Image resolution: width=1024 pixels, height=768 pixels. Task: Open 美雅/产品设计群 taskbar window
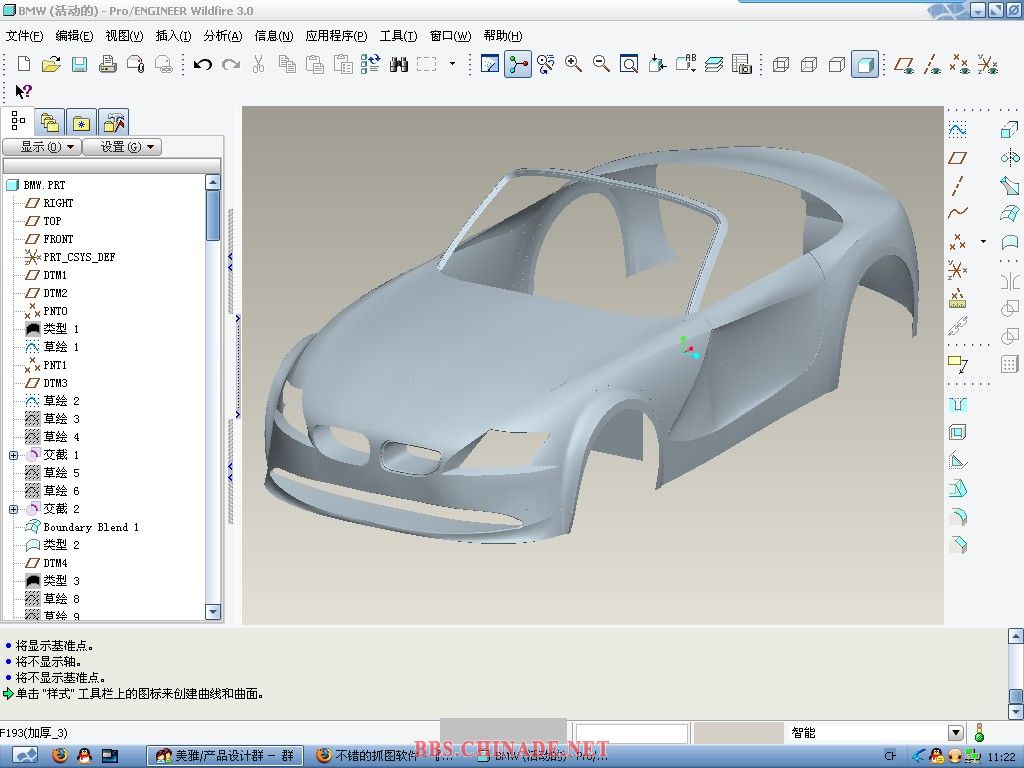(x=225, y=756)
